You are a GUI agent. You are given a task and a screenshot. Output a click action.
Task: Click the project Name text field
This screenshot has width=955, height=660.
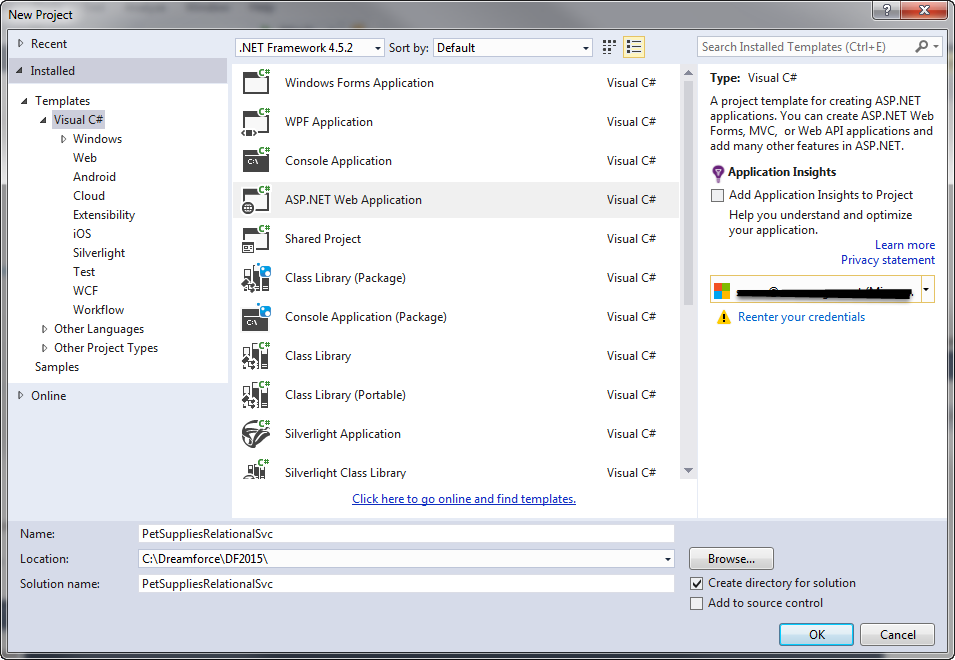(405, 534)
